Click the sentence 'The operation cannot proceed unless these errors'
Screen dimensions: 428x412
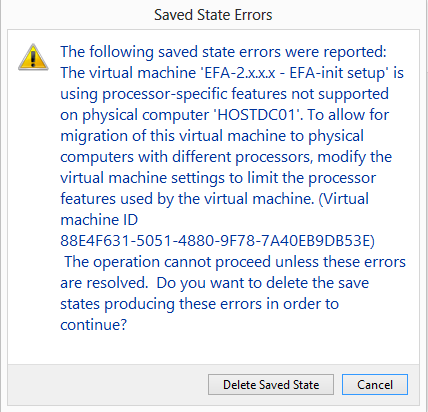tap(235, 262)
